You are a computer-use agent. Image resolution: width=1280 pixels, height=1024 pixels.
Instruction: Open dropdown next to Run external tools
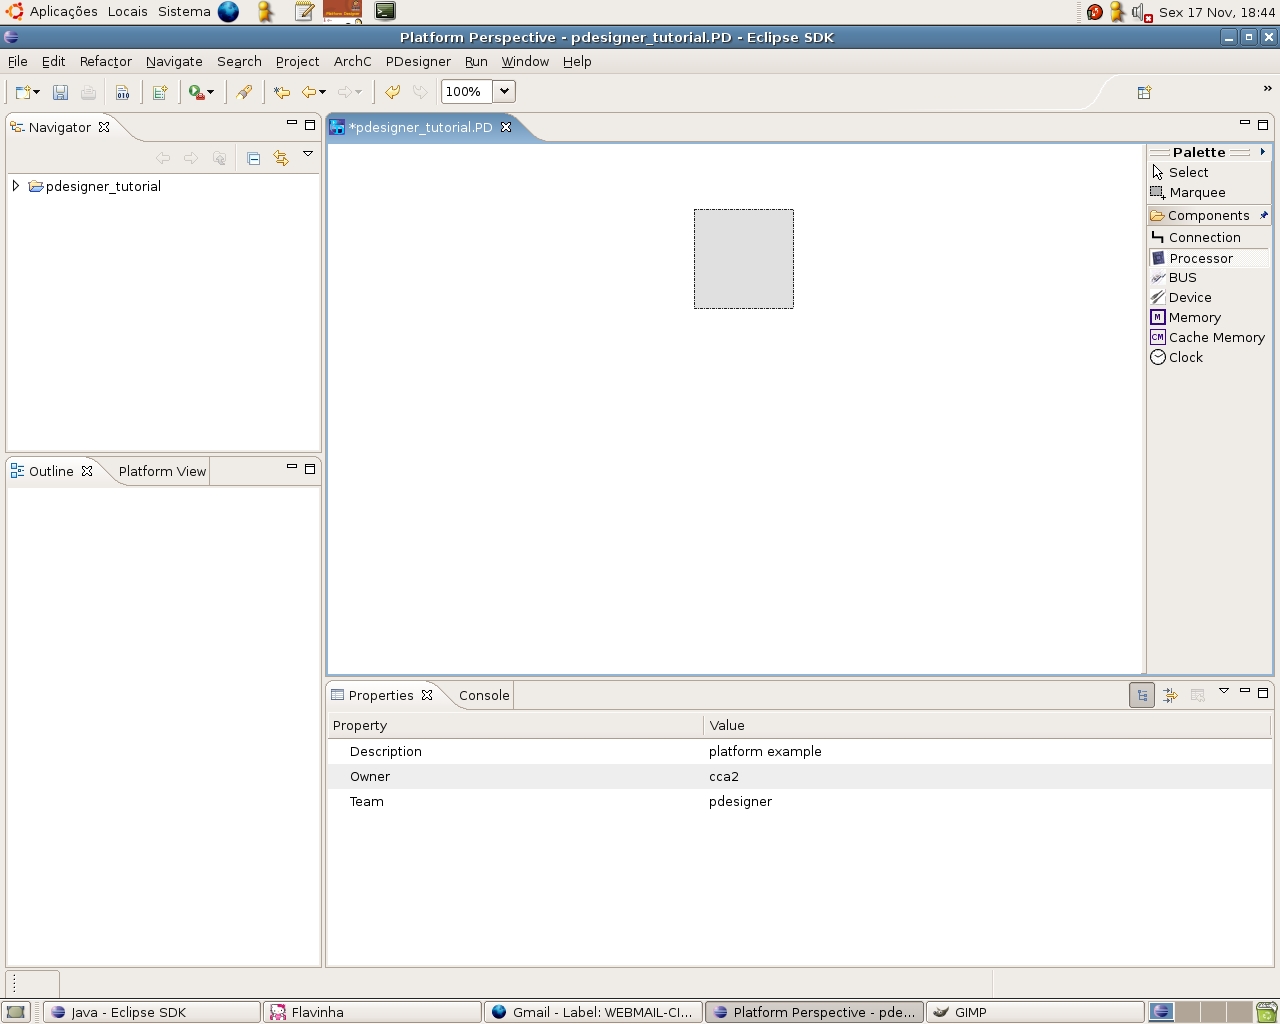click(210, 92)
